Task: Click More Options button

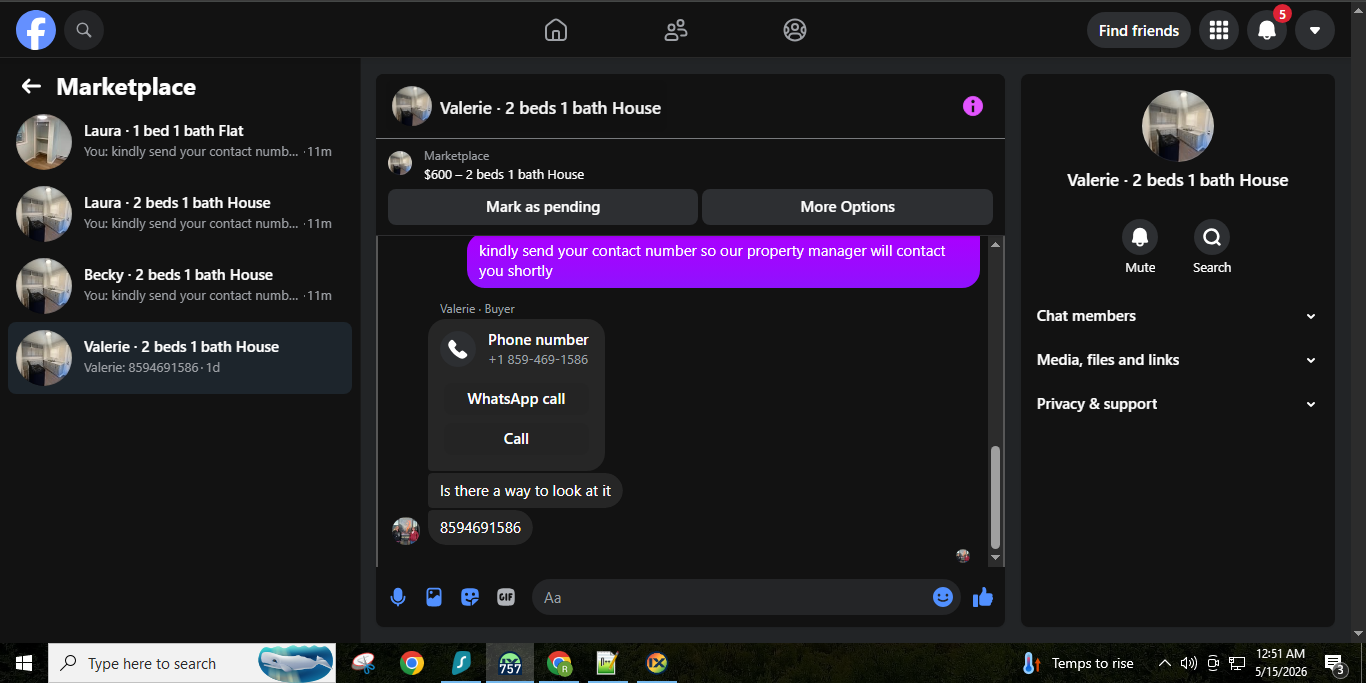Action: point(848,207)
